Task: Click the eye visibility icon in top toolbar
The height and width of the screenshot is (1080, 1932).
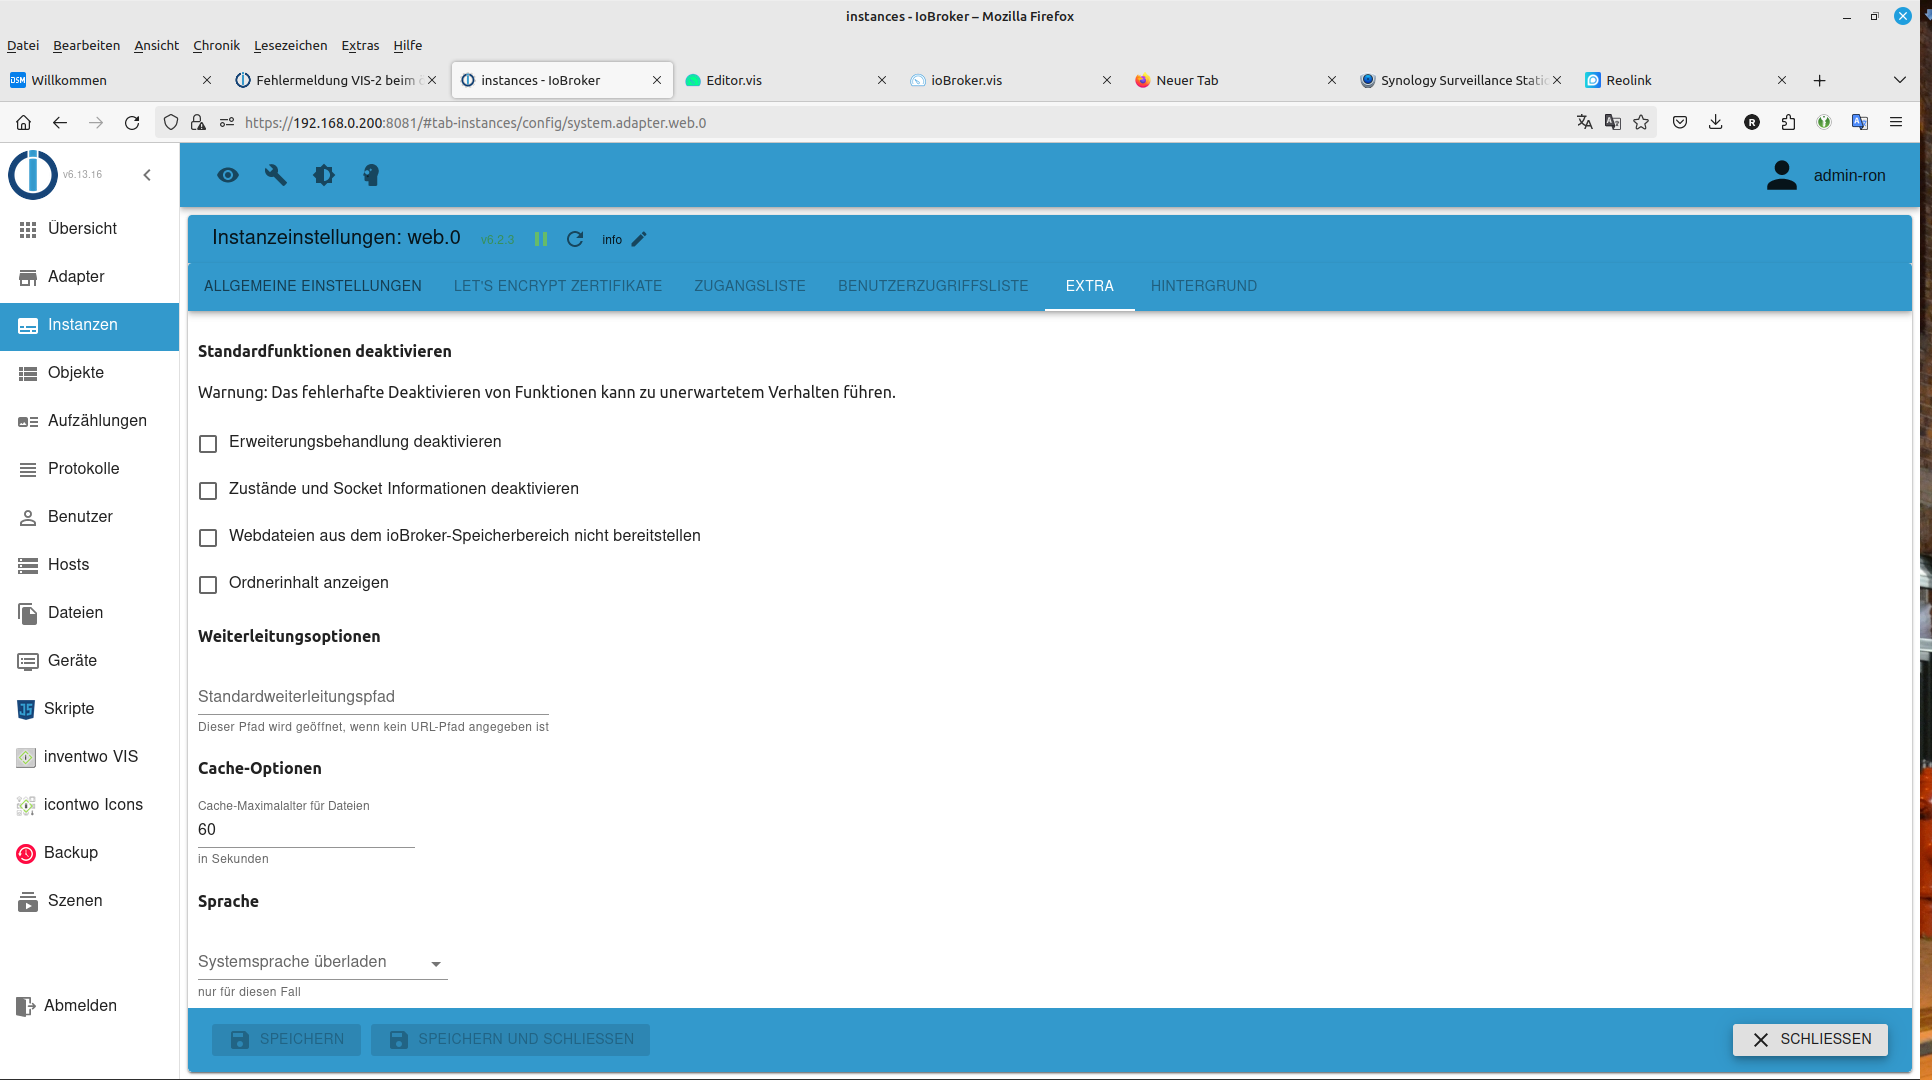Action: coord(228,175)
